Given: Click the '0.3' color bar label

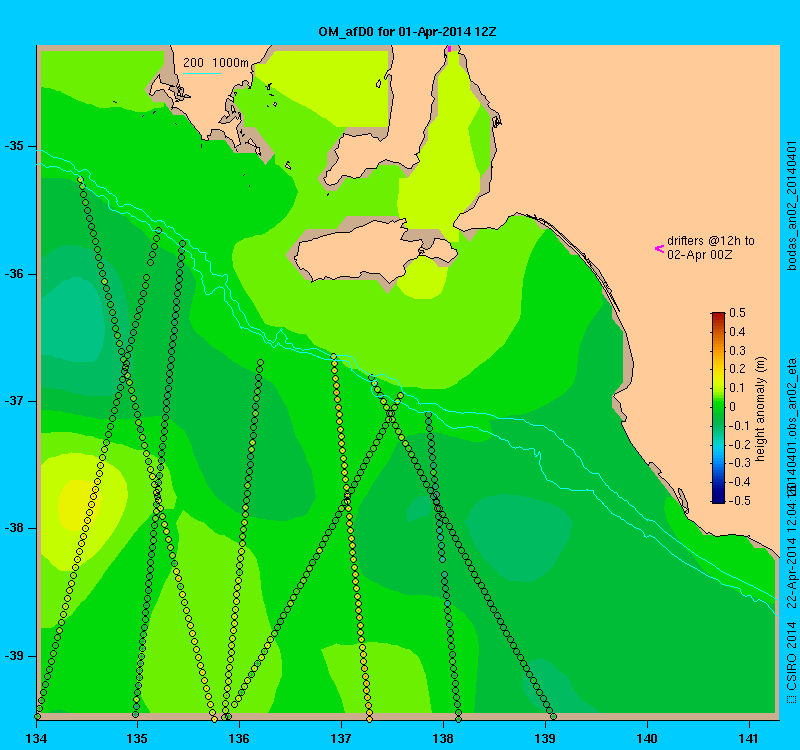Looking at the screenshot, I should point(737,351).
